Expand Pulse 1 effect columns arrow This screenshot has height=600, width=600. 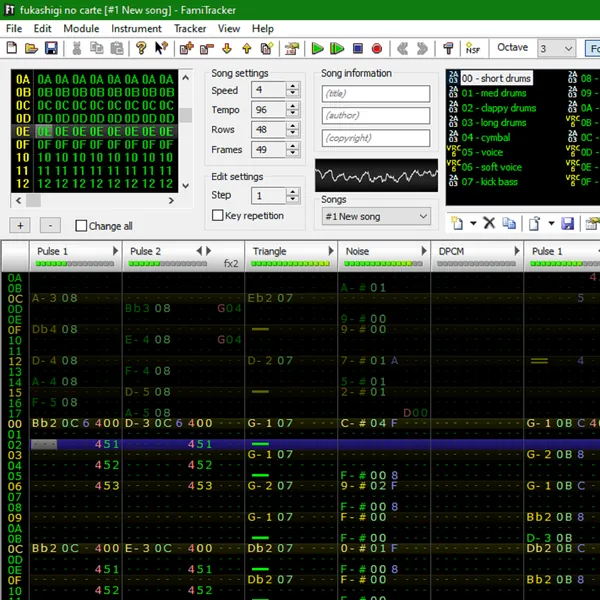[115, 251]
